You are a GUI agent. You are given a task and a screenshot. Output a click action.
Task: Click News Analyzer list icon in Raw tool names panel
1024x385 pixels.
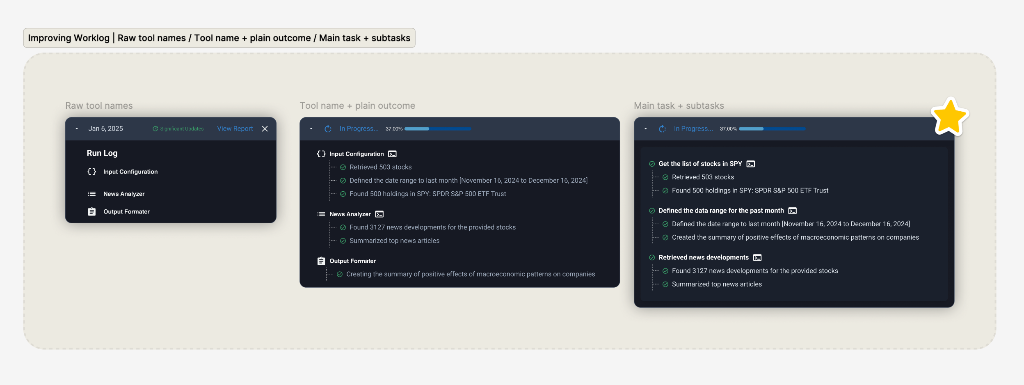91,194
